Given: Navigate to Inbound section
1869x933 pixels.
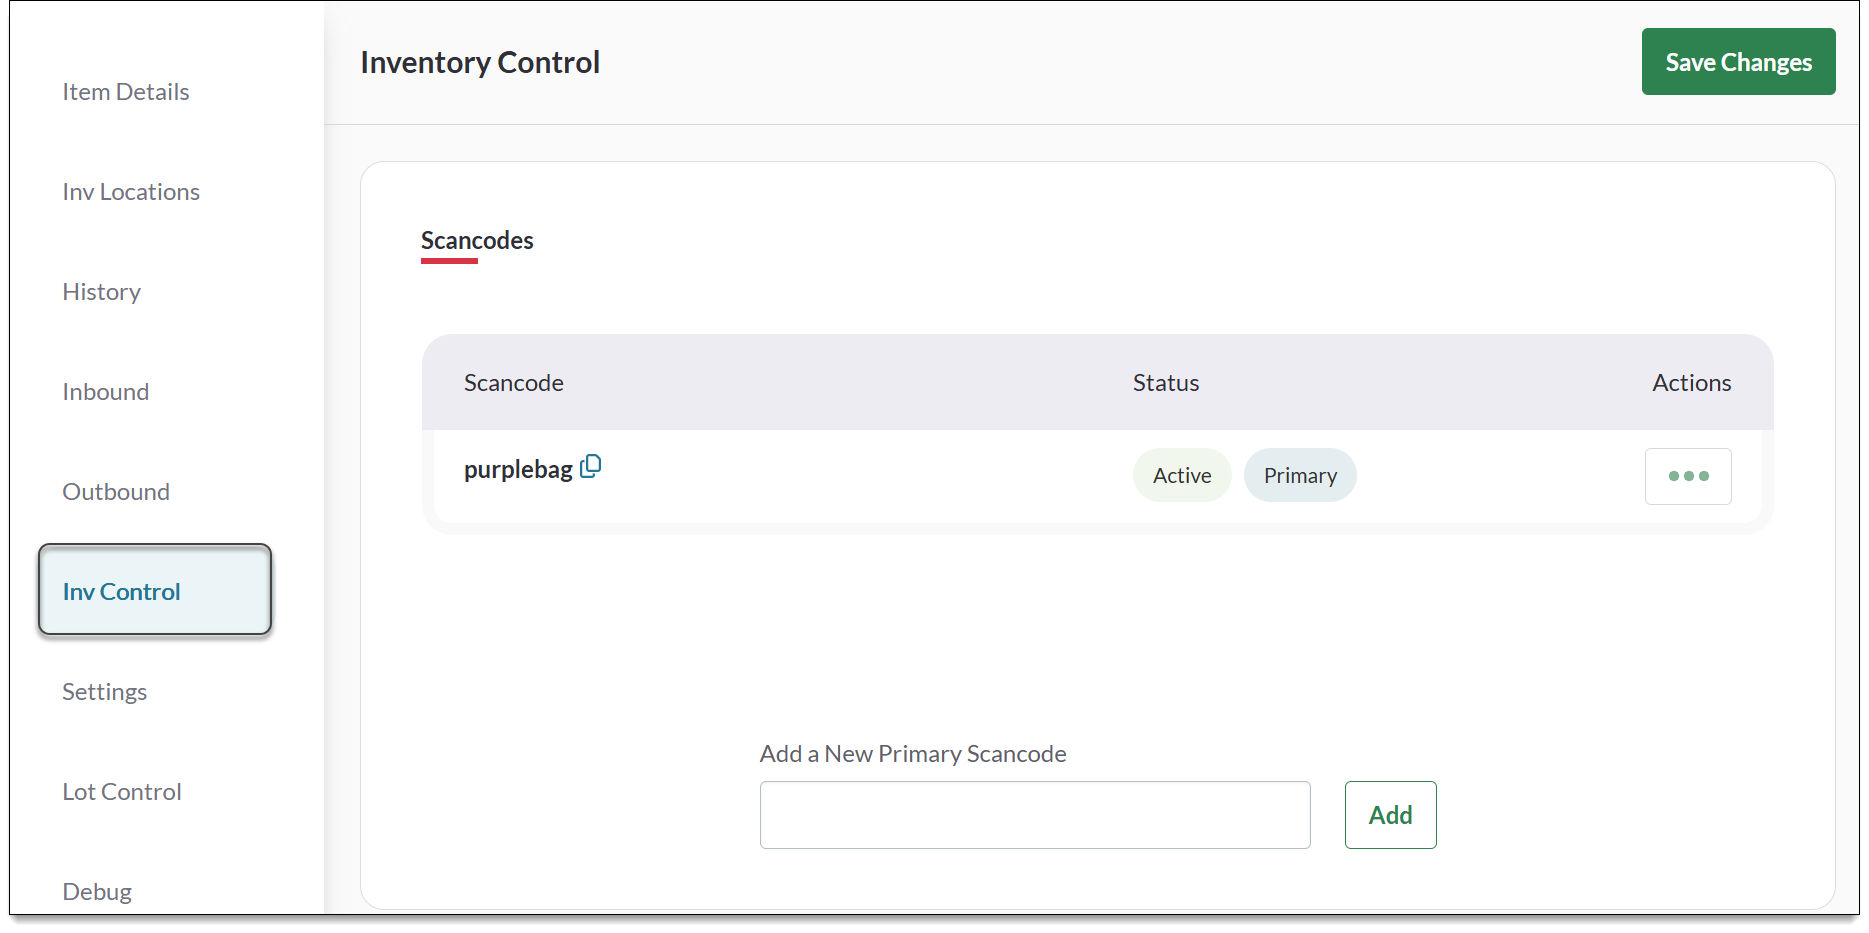Looking at the screenshot, I should pos(105,392).
